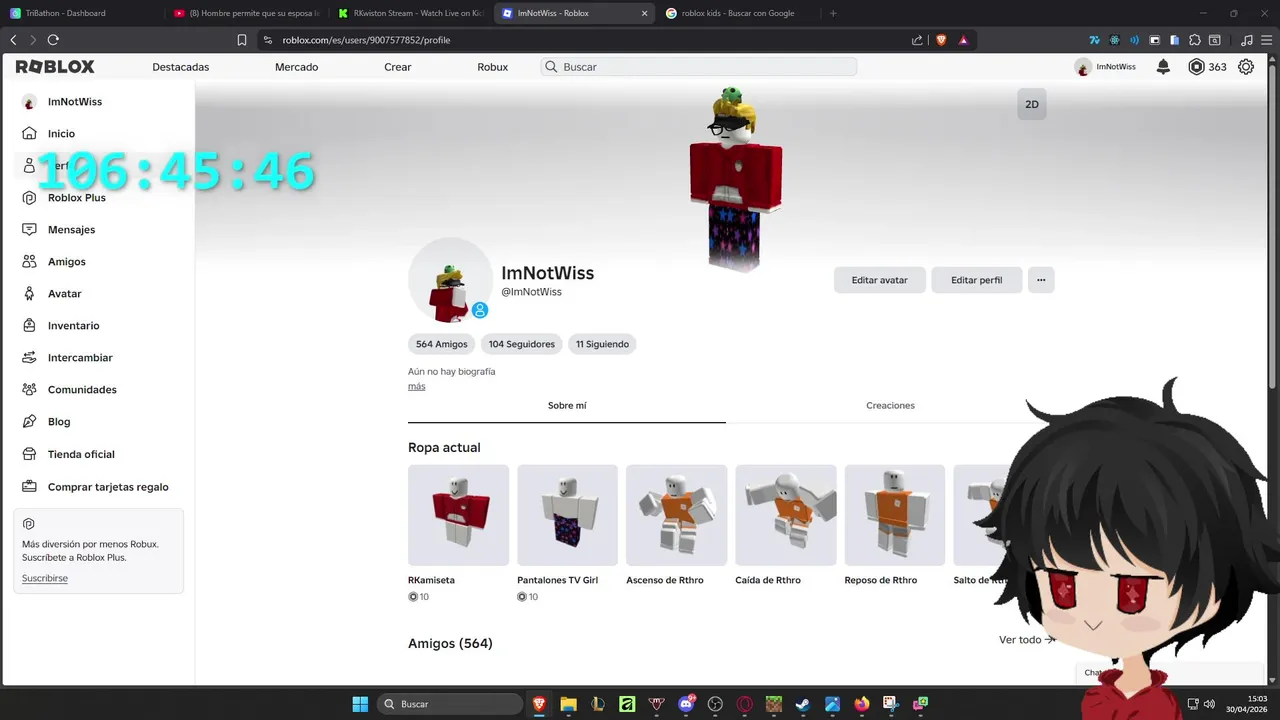The width and height of the screenshot is (1280, 720).
Task: Click the Windows taskbar Buscar search box
Action: tap(450, 704)
